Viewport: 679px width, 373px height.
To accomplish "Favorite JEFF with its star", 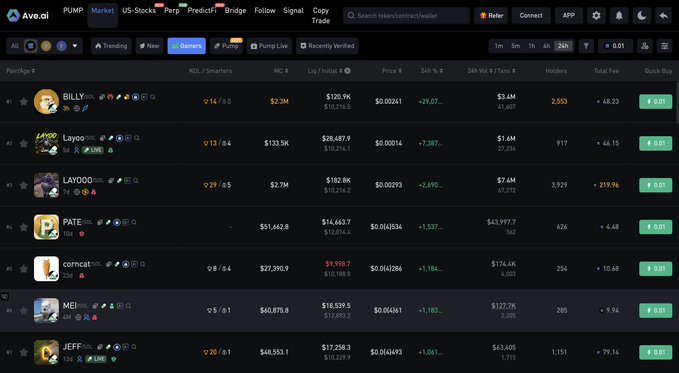I will [23, 352].
